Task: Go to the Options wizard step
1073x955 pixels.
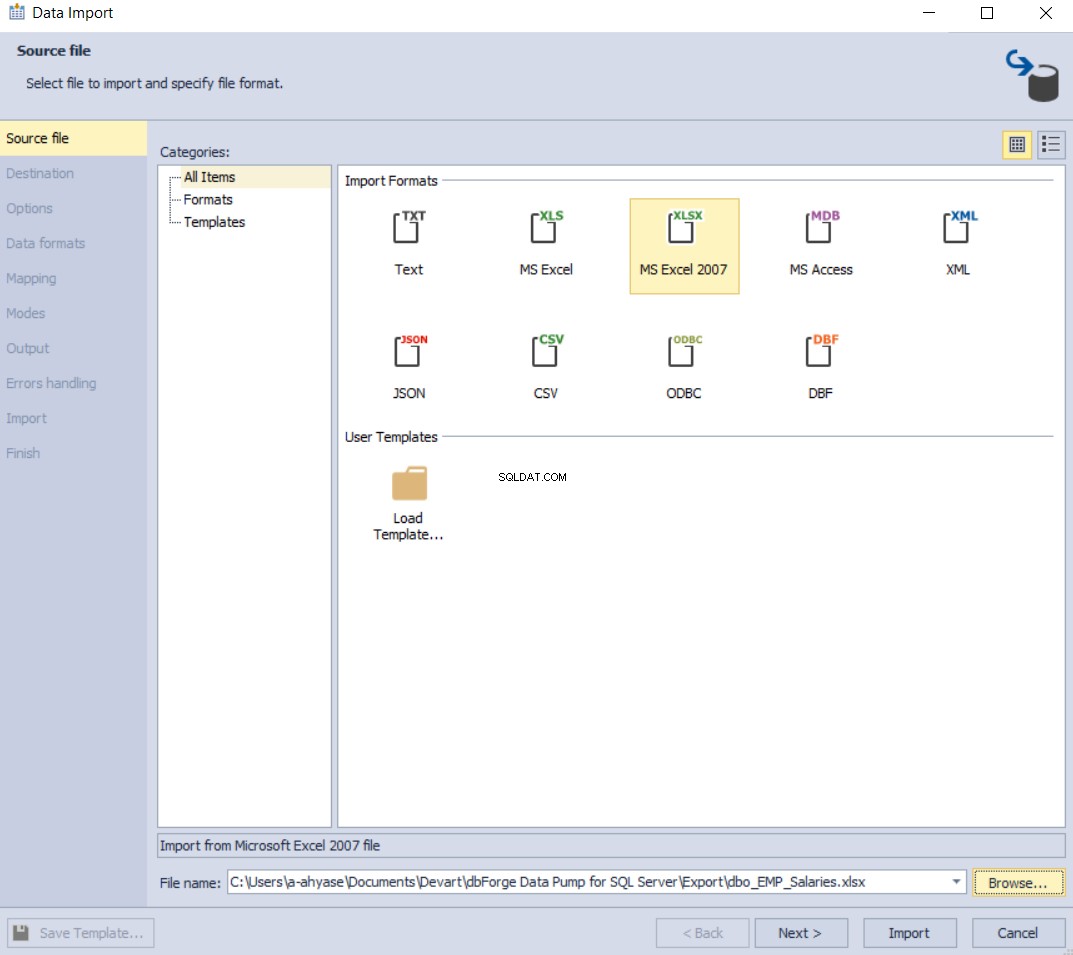Action: (73, 208)
